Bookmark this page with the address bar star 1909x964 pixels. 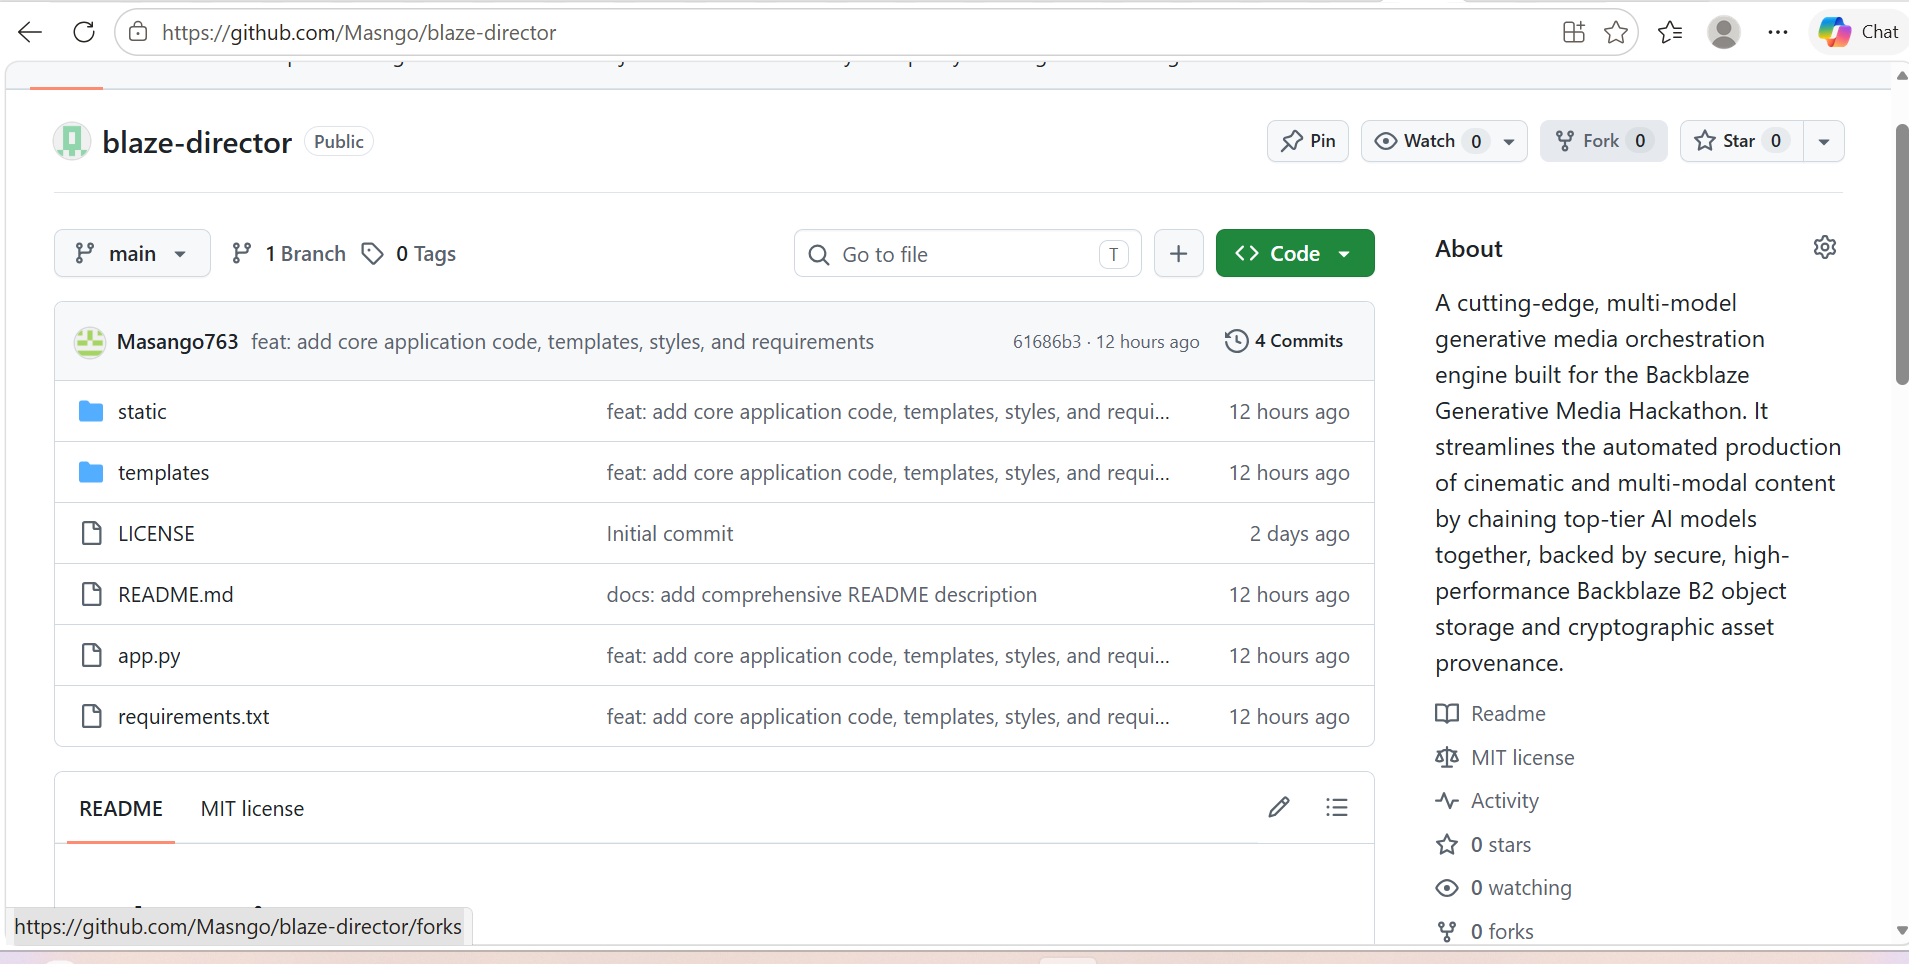click(x=1616, y=32)
